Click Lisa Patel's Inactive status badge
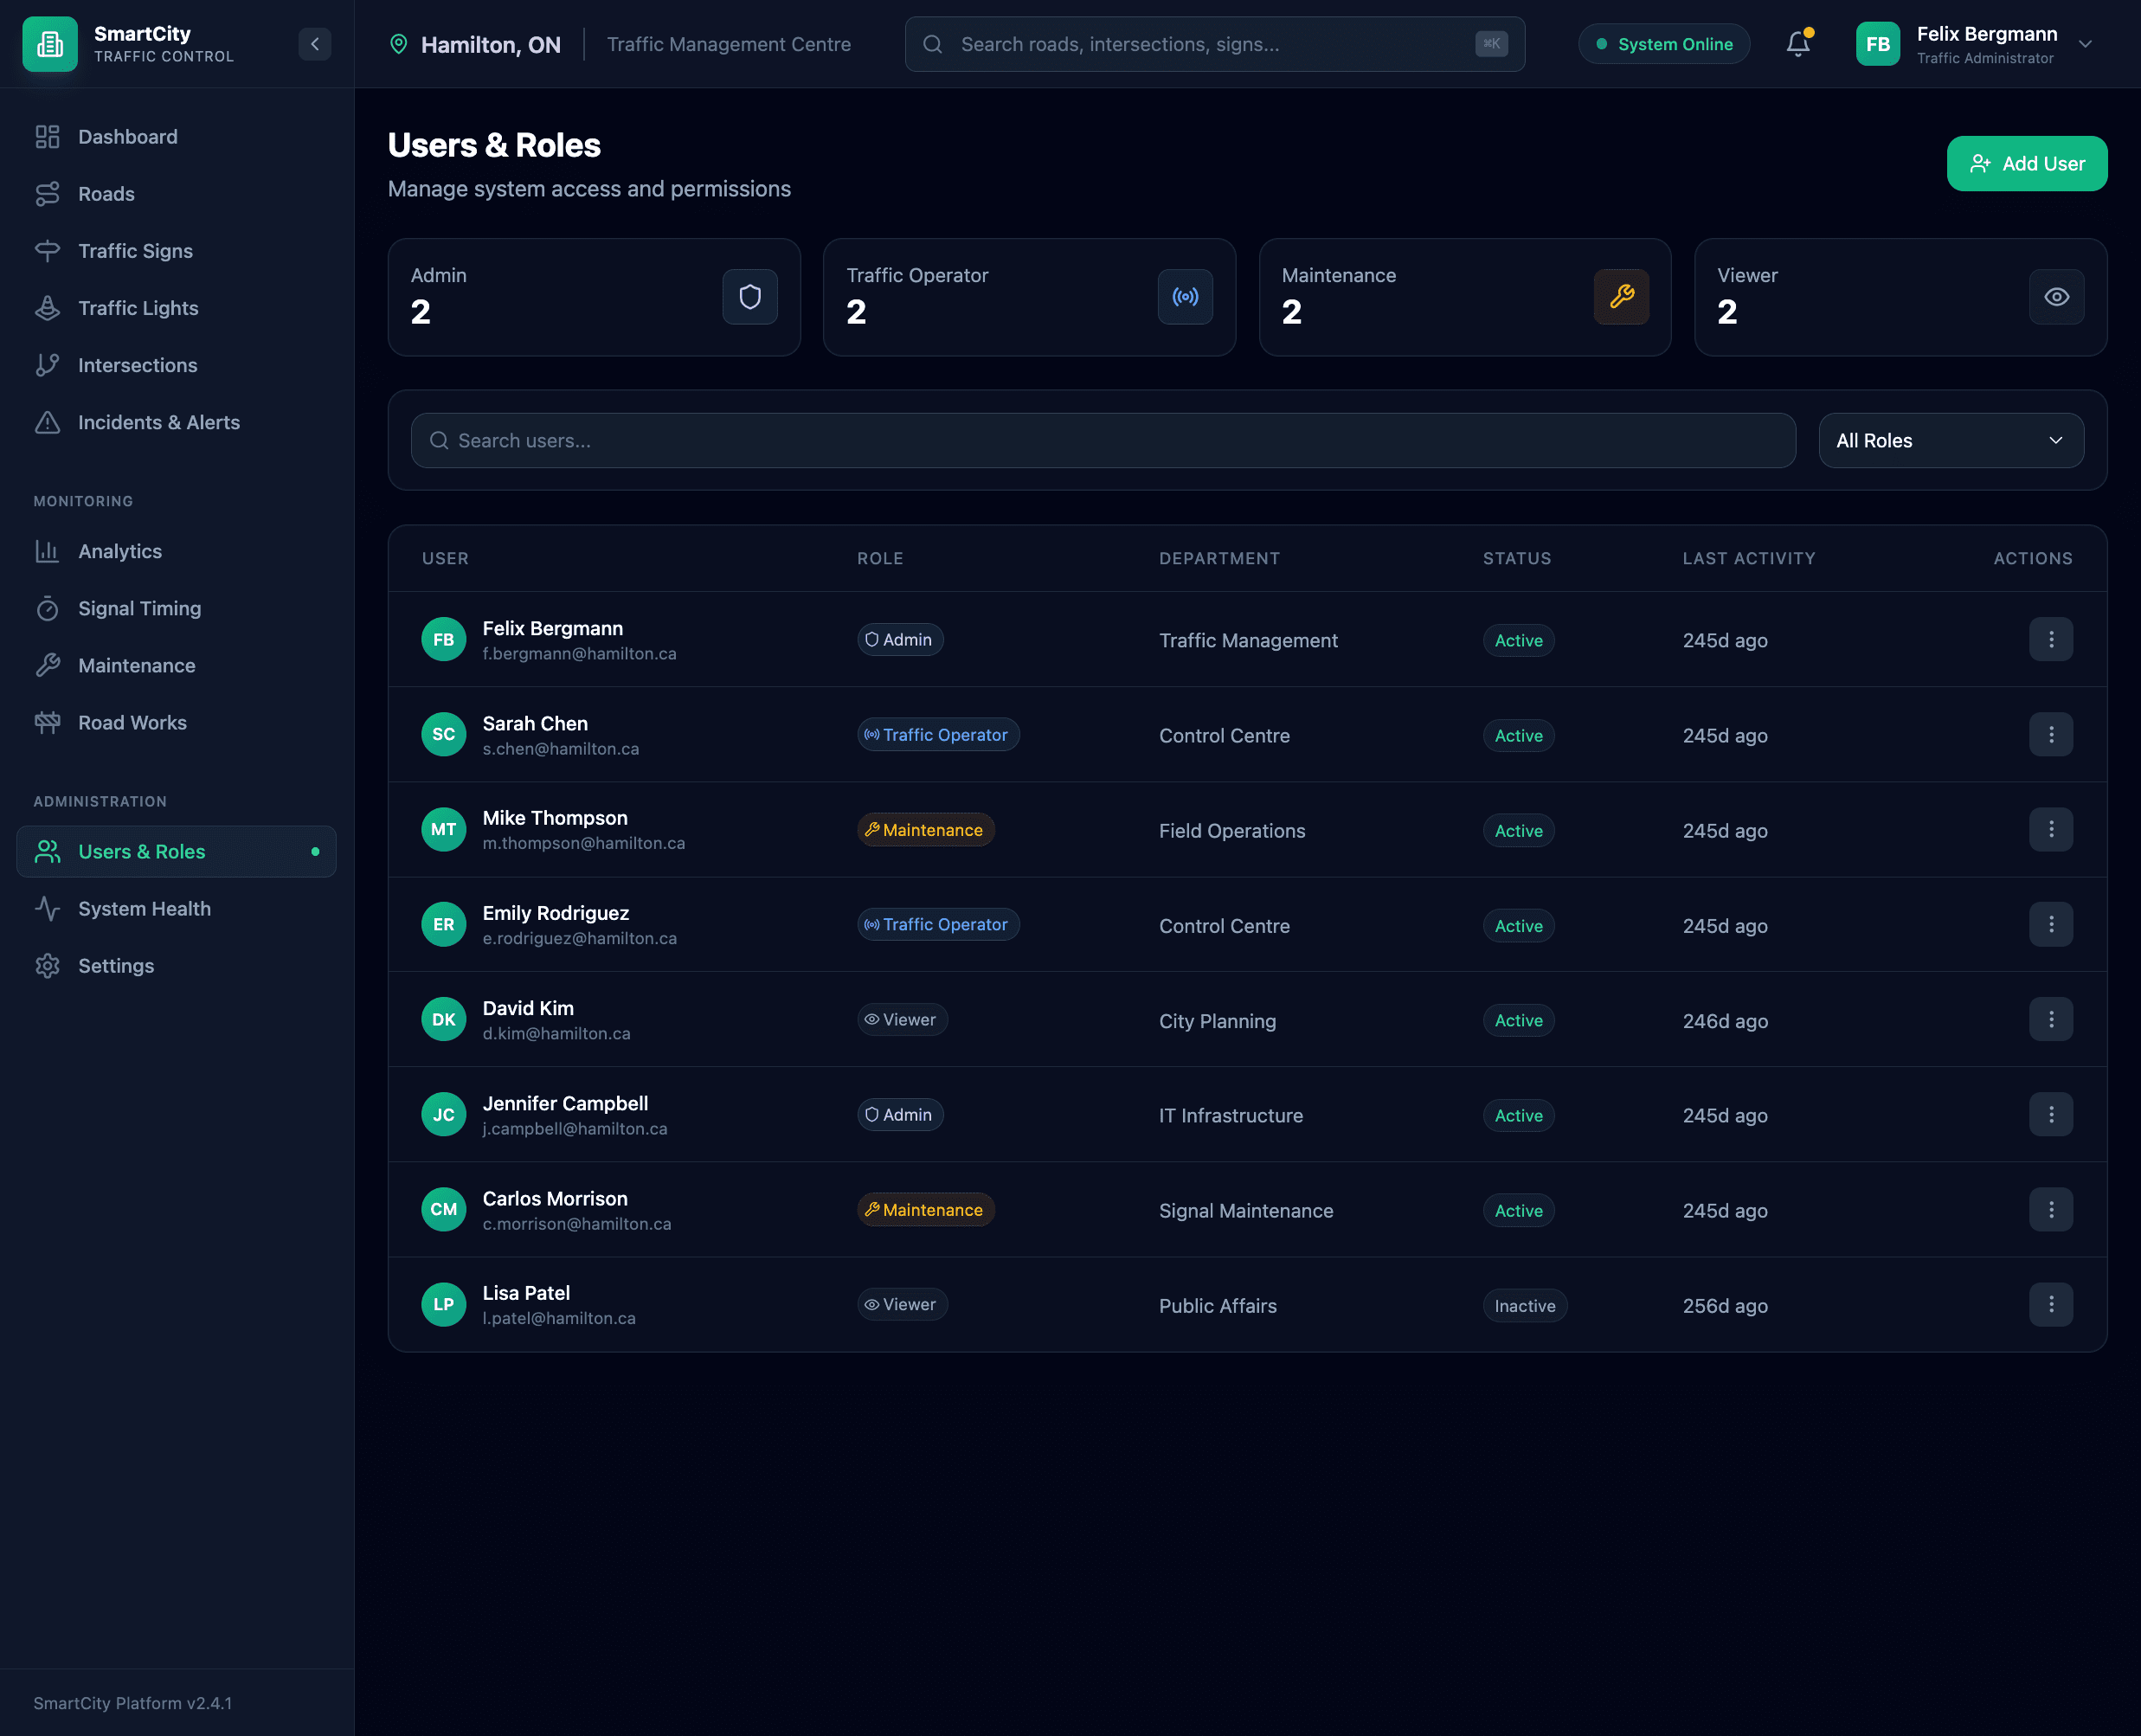This screenshot has height=1736, width=2141. pyautogui.click(x=1524, y=1306)
